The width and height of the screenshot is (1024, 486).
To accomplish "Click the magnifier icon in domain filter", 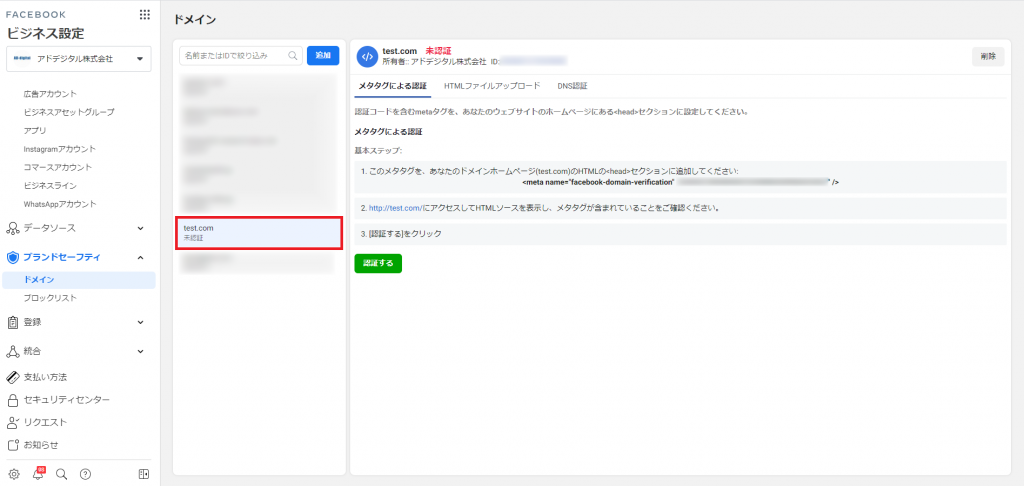I will [x=293, y=56].
